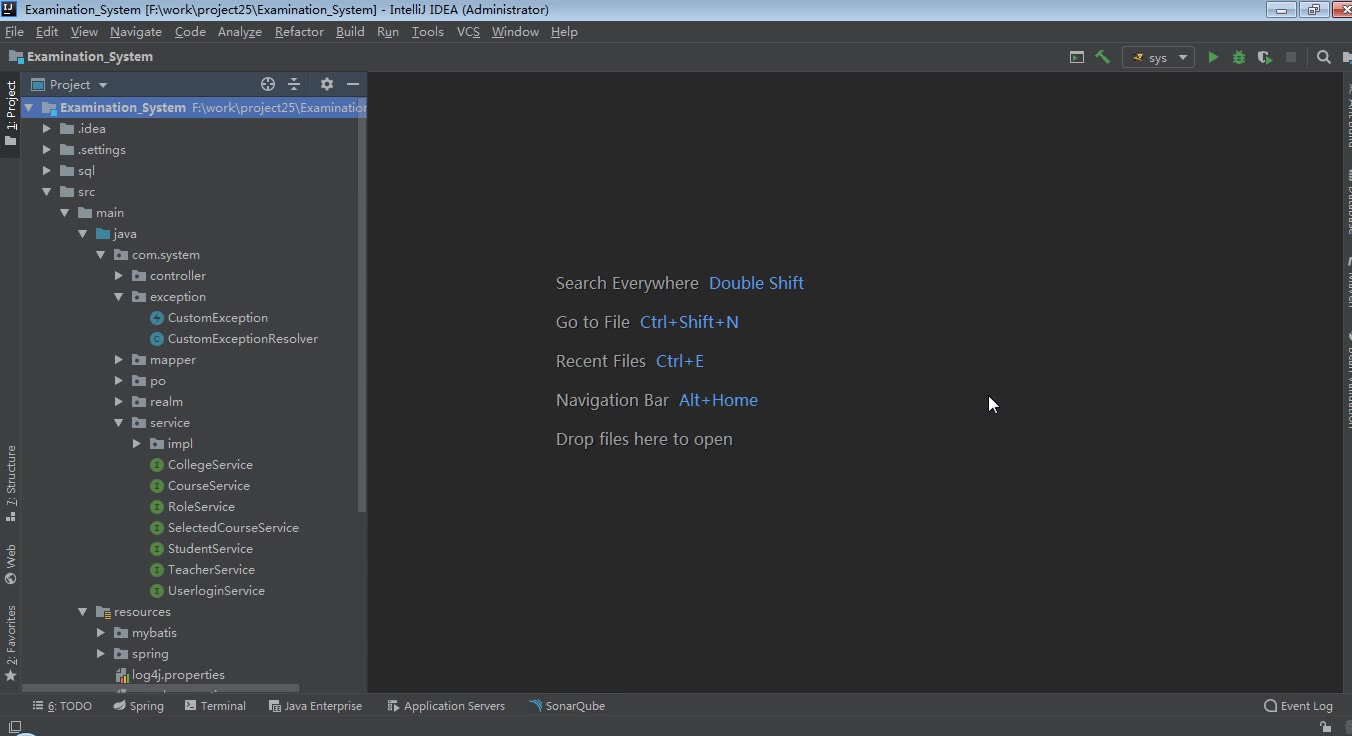Open the Application Servers tool window
The image size is (1352, 736).
tap(446, 706)
